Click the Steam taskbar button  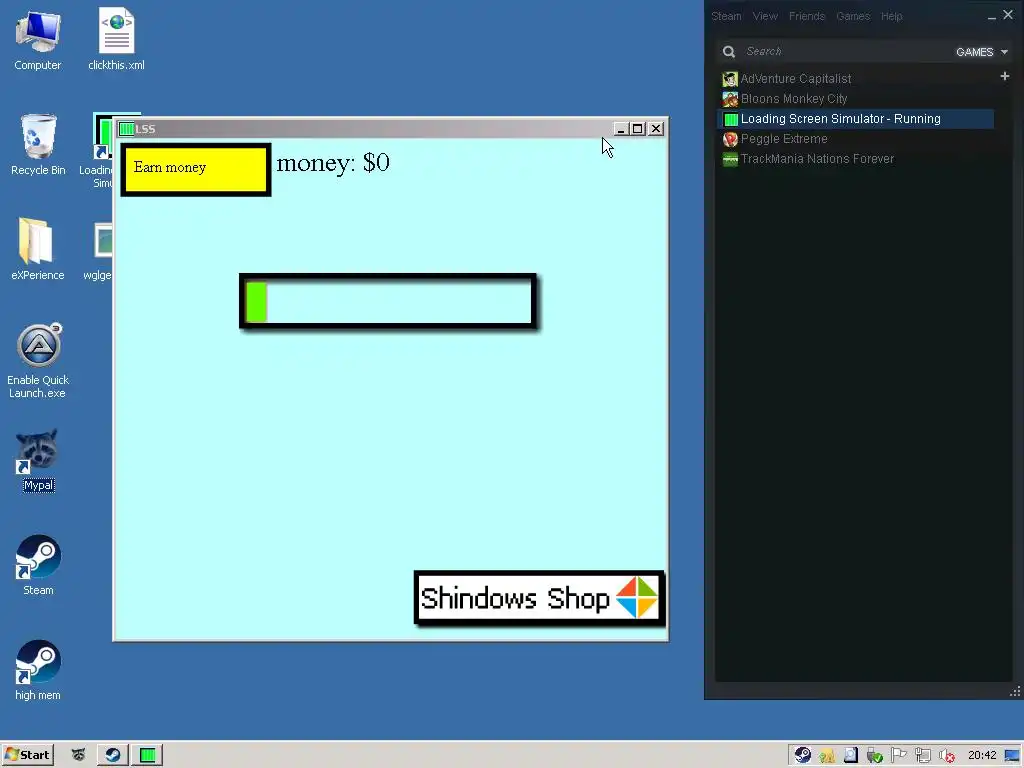point(112,755)
